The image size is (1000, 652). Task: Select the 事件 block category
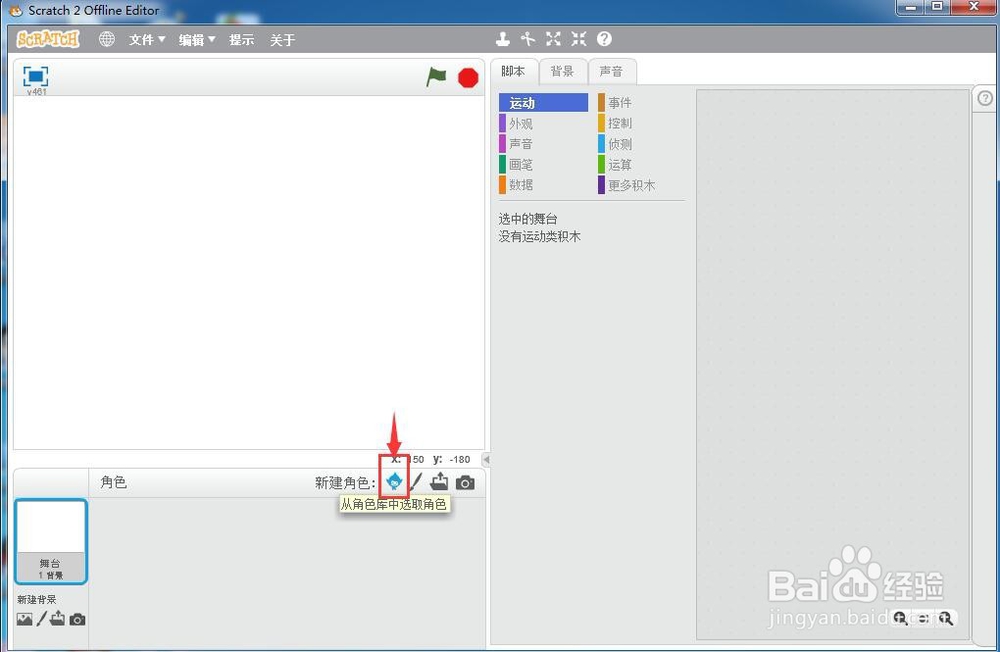[x=620, y=101]
